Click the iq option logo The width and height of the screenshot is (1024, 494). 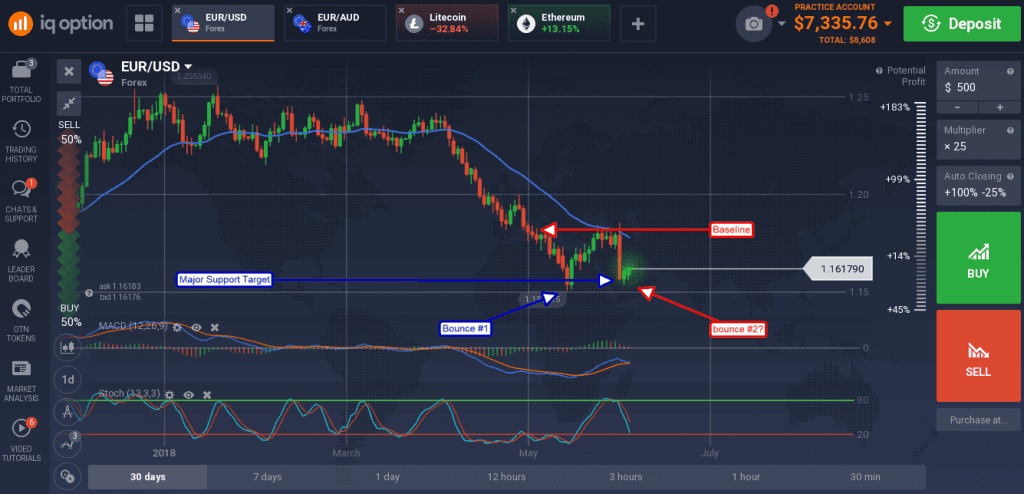click(x=60, y=24)
